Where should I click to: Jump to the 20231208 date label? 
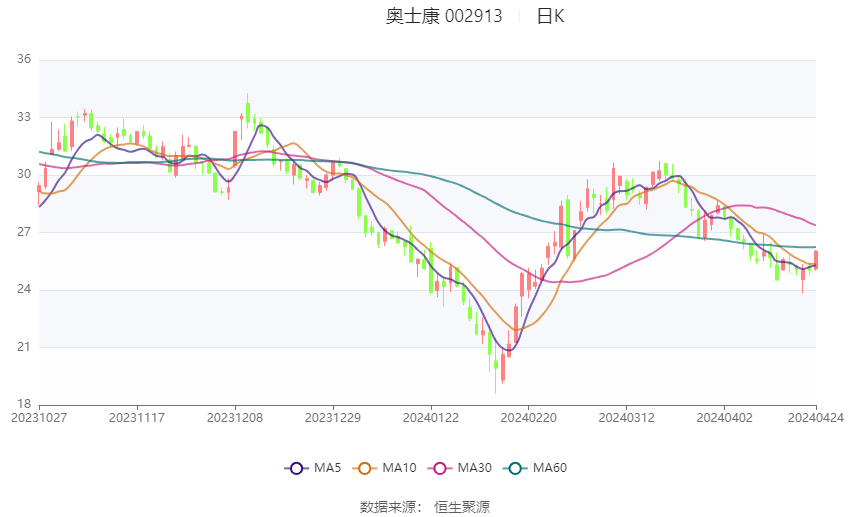click(x=236, y=417)
